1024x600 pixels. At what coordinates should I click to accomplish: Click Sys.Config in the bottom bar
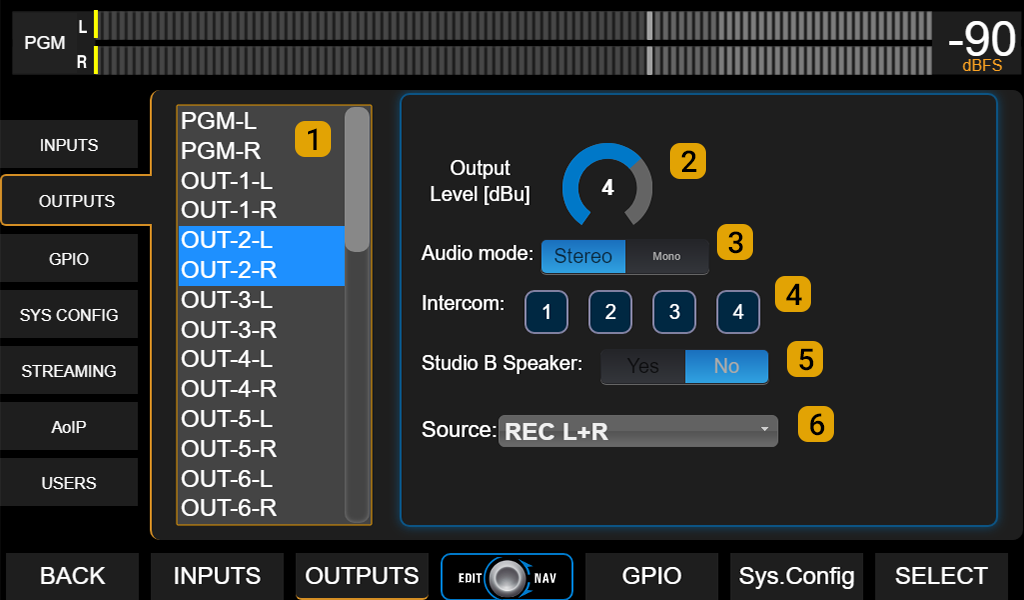coord(796,576)
